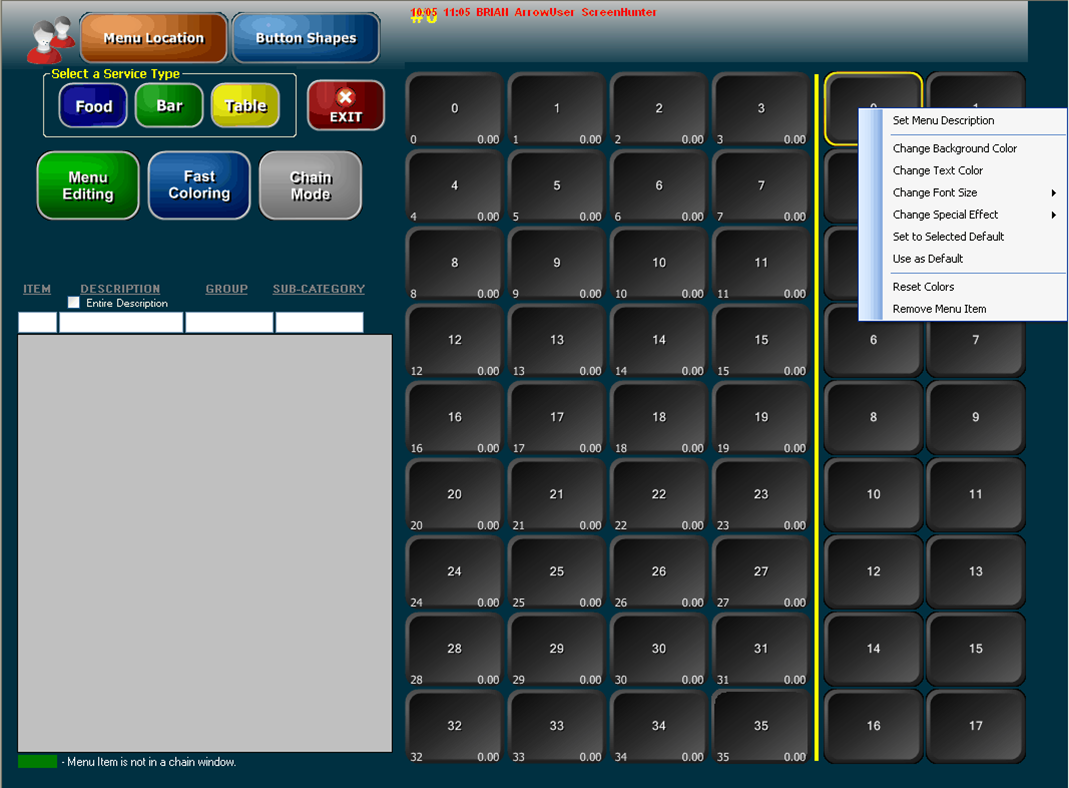Select menu item button 26
This screenshot has width=1069, height=788.
[659, 572]
